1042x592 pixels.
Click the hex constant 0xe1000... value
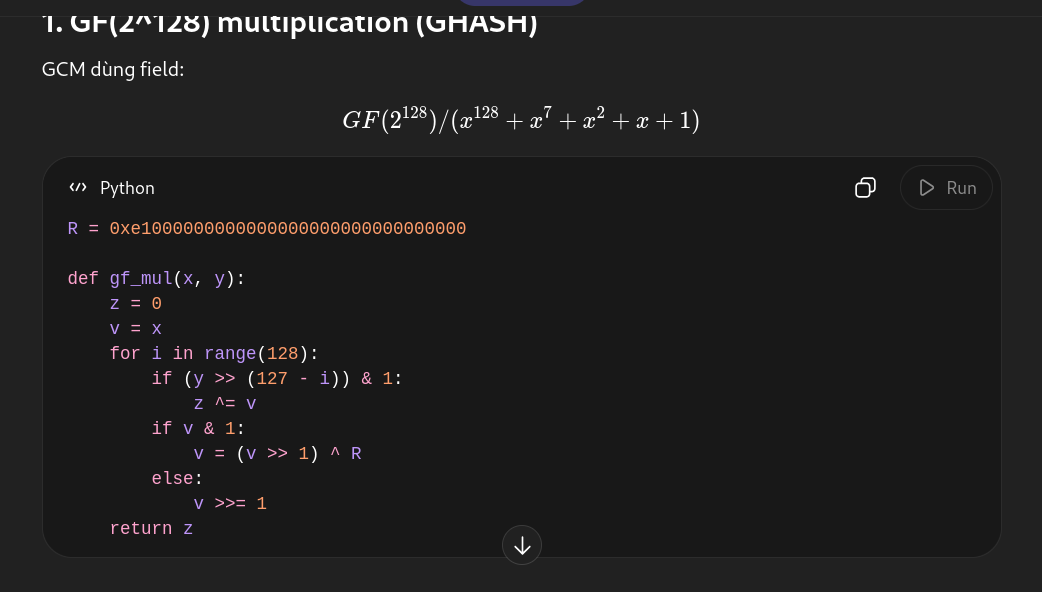(287, 229)
